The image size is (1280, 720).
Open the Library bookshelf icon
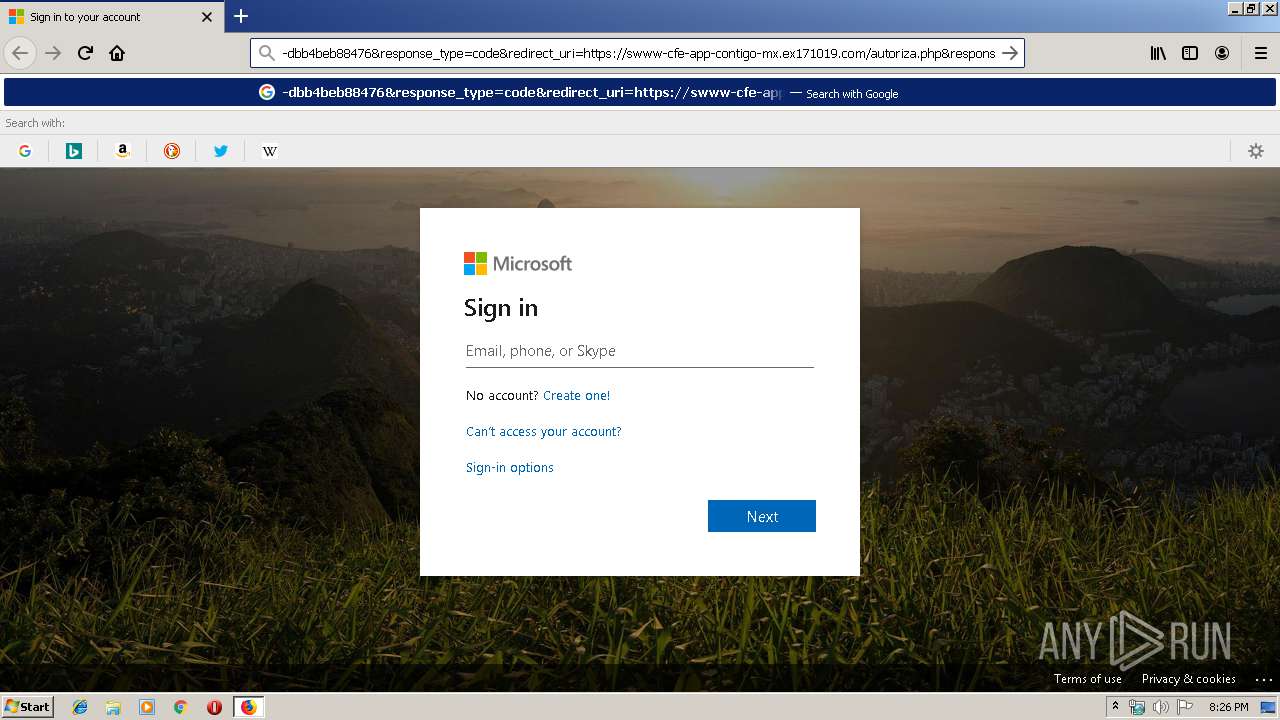1158,53
